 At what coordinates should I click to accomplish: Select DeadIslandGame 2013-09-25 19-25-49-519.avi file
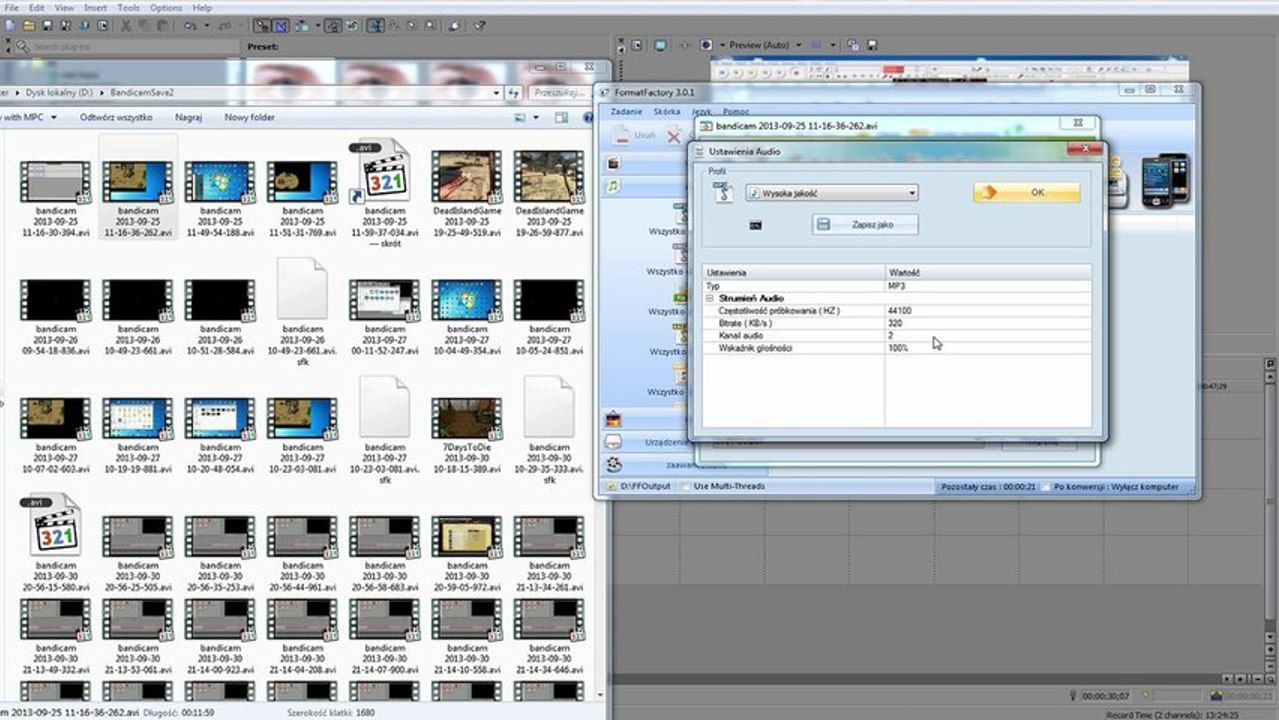pyautogui.click(x=466, y=177)
